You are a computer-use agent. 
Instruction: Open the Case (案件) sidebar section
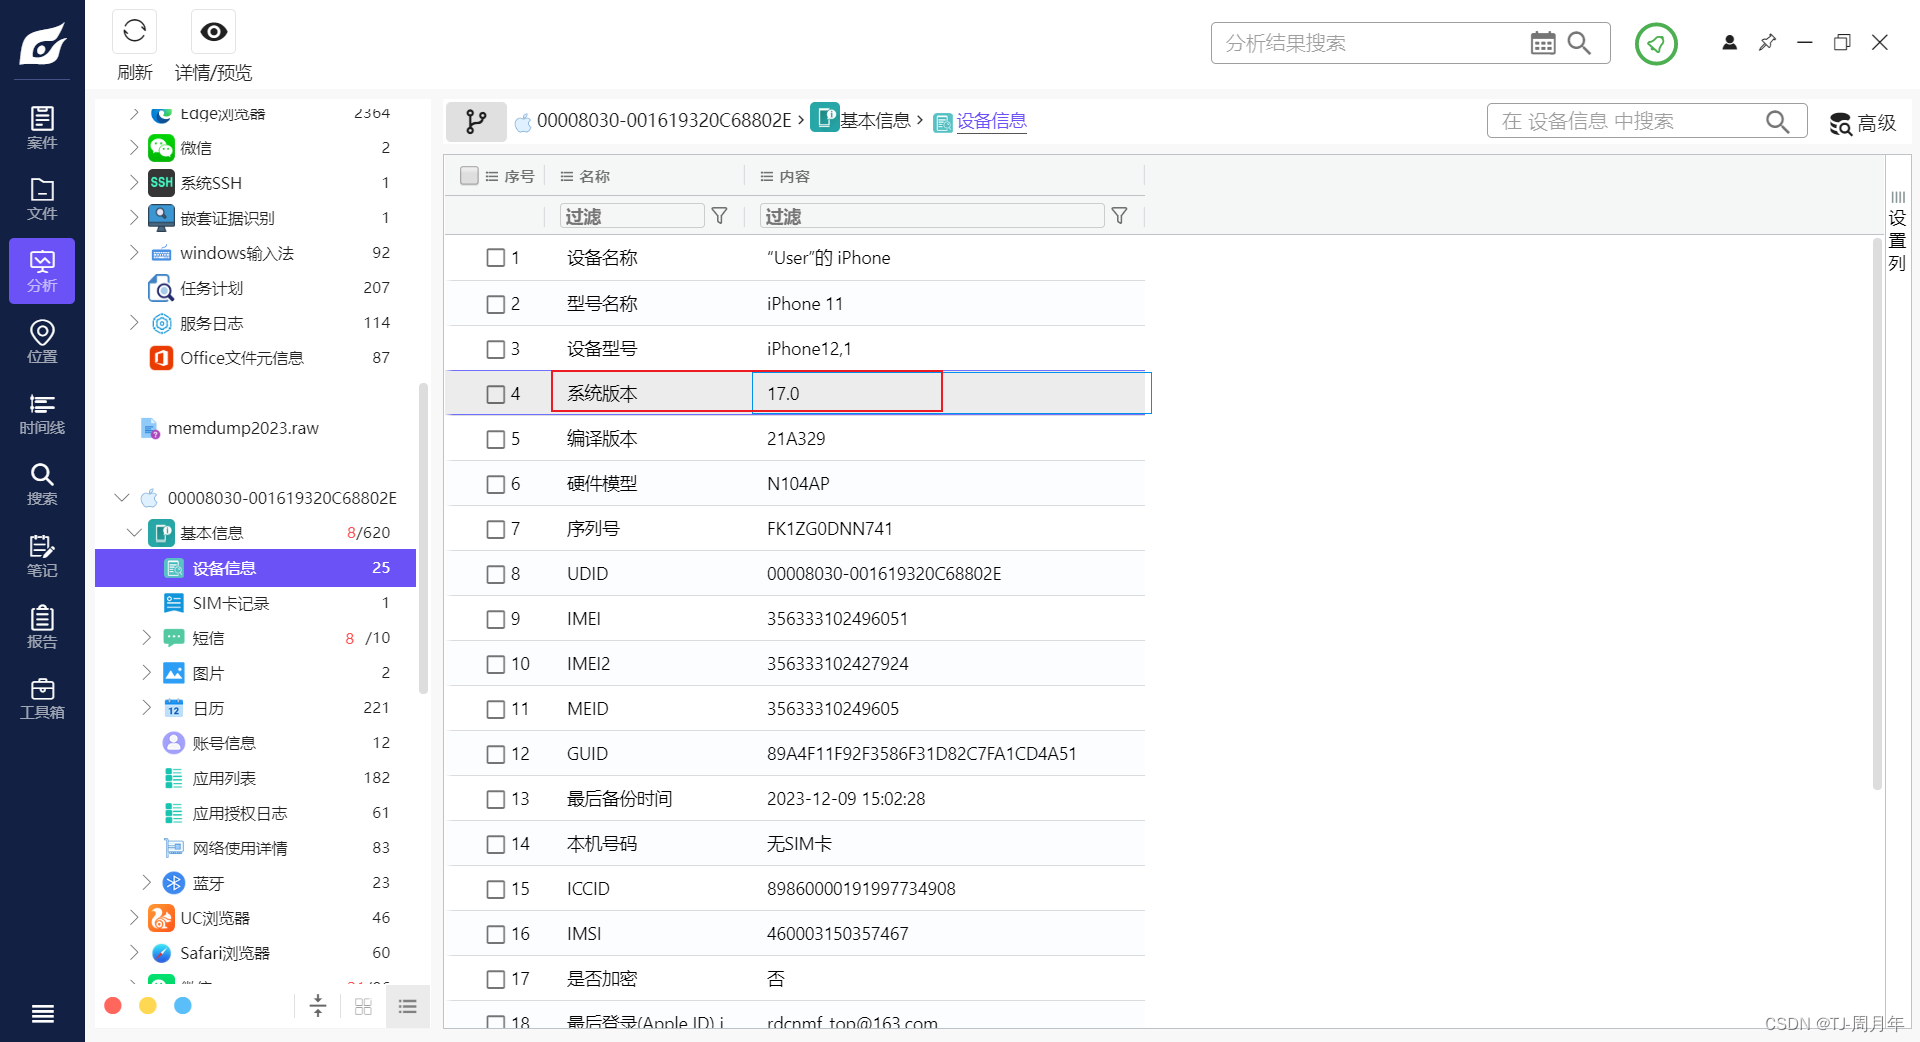click(42, 128)
